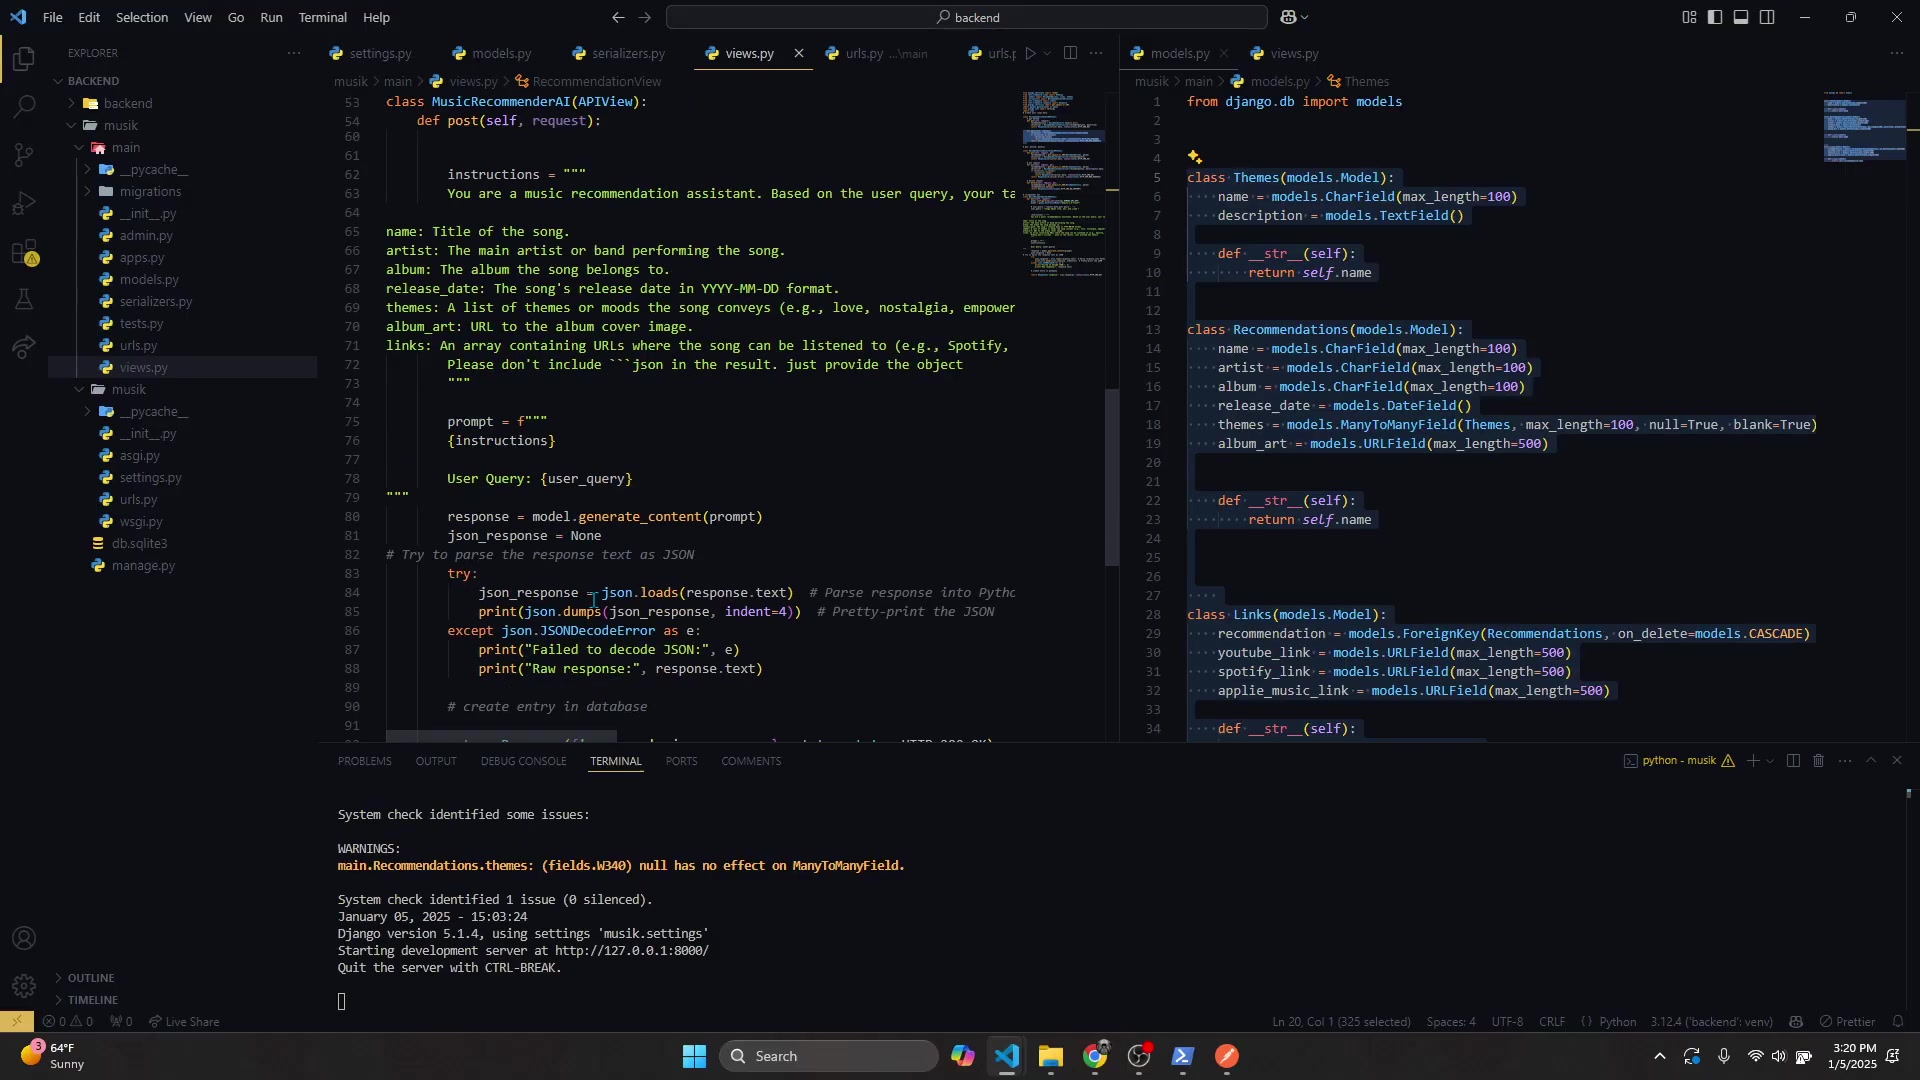Click the Prettier status bar item
Viewport: 1920px width, 1080px height.
pos(1848,1022)
